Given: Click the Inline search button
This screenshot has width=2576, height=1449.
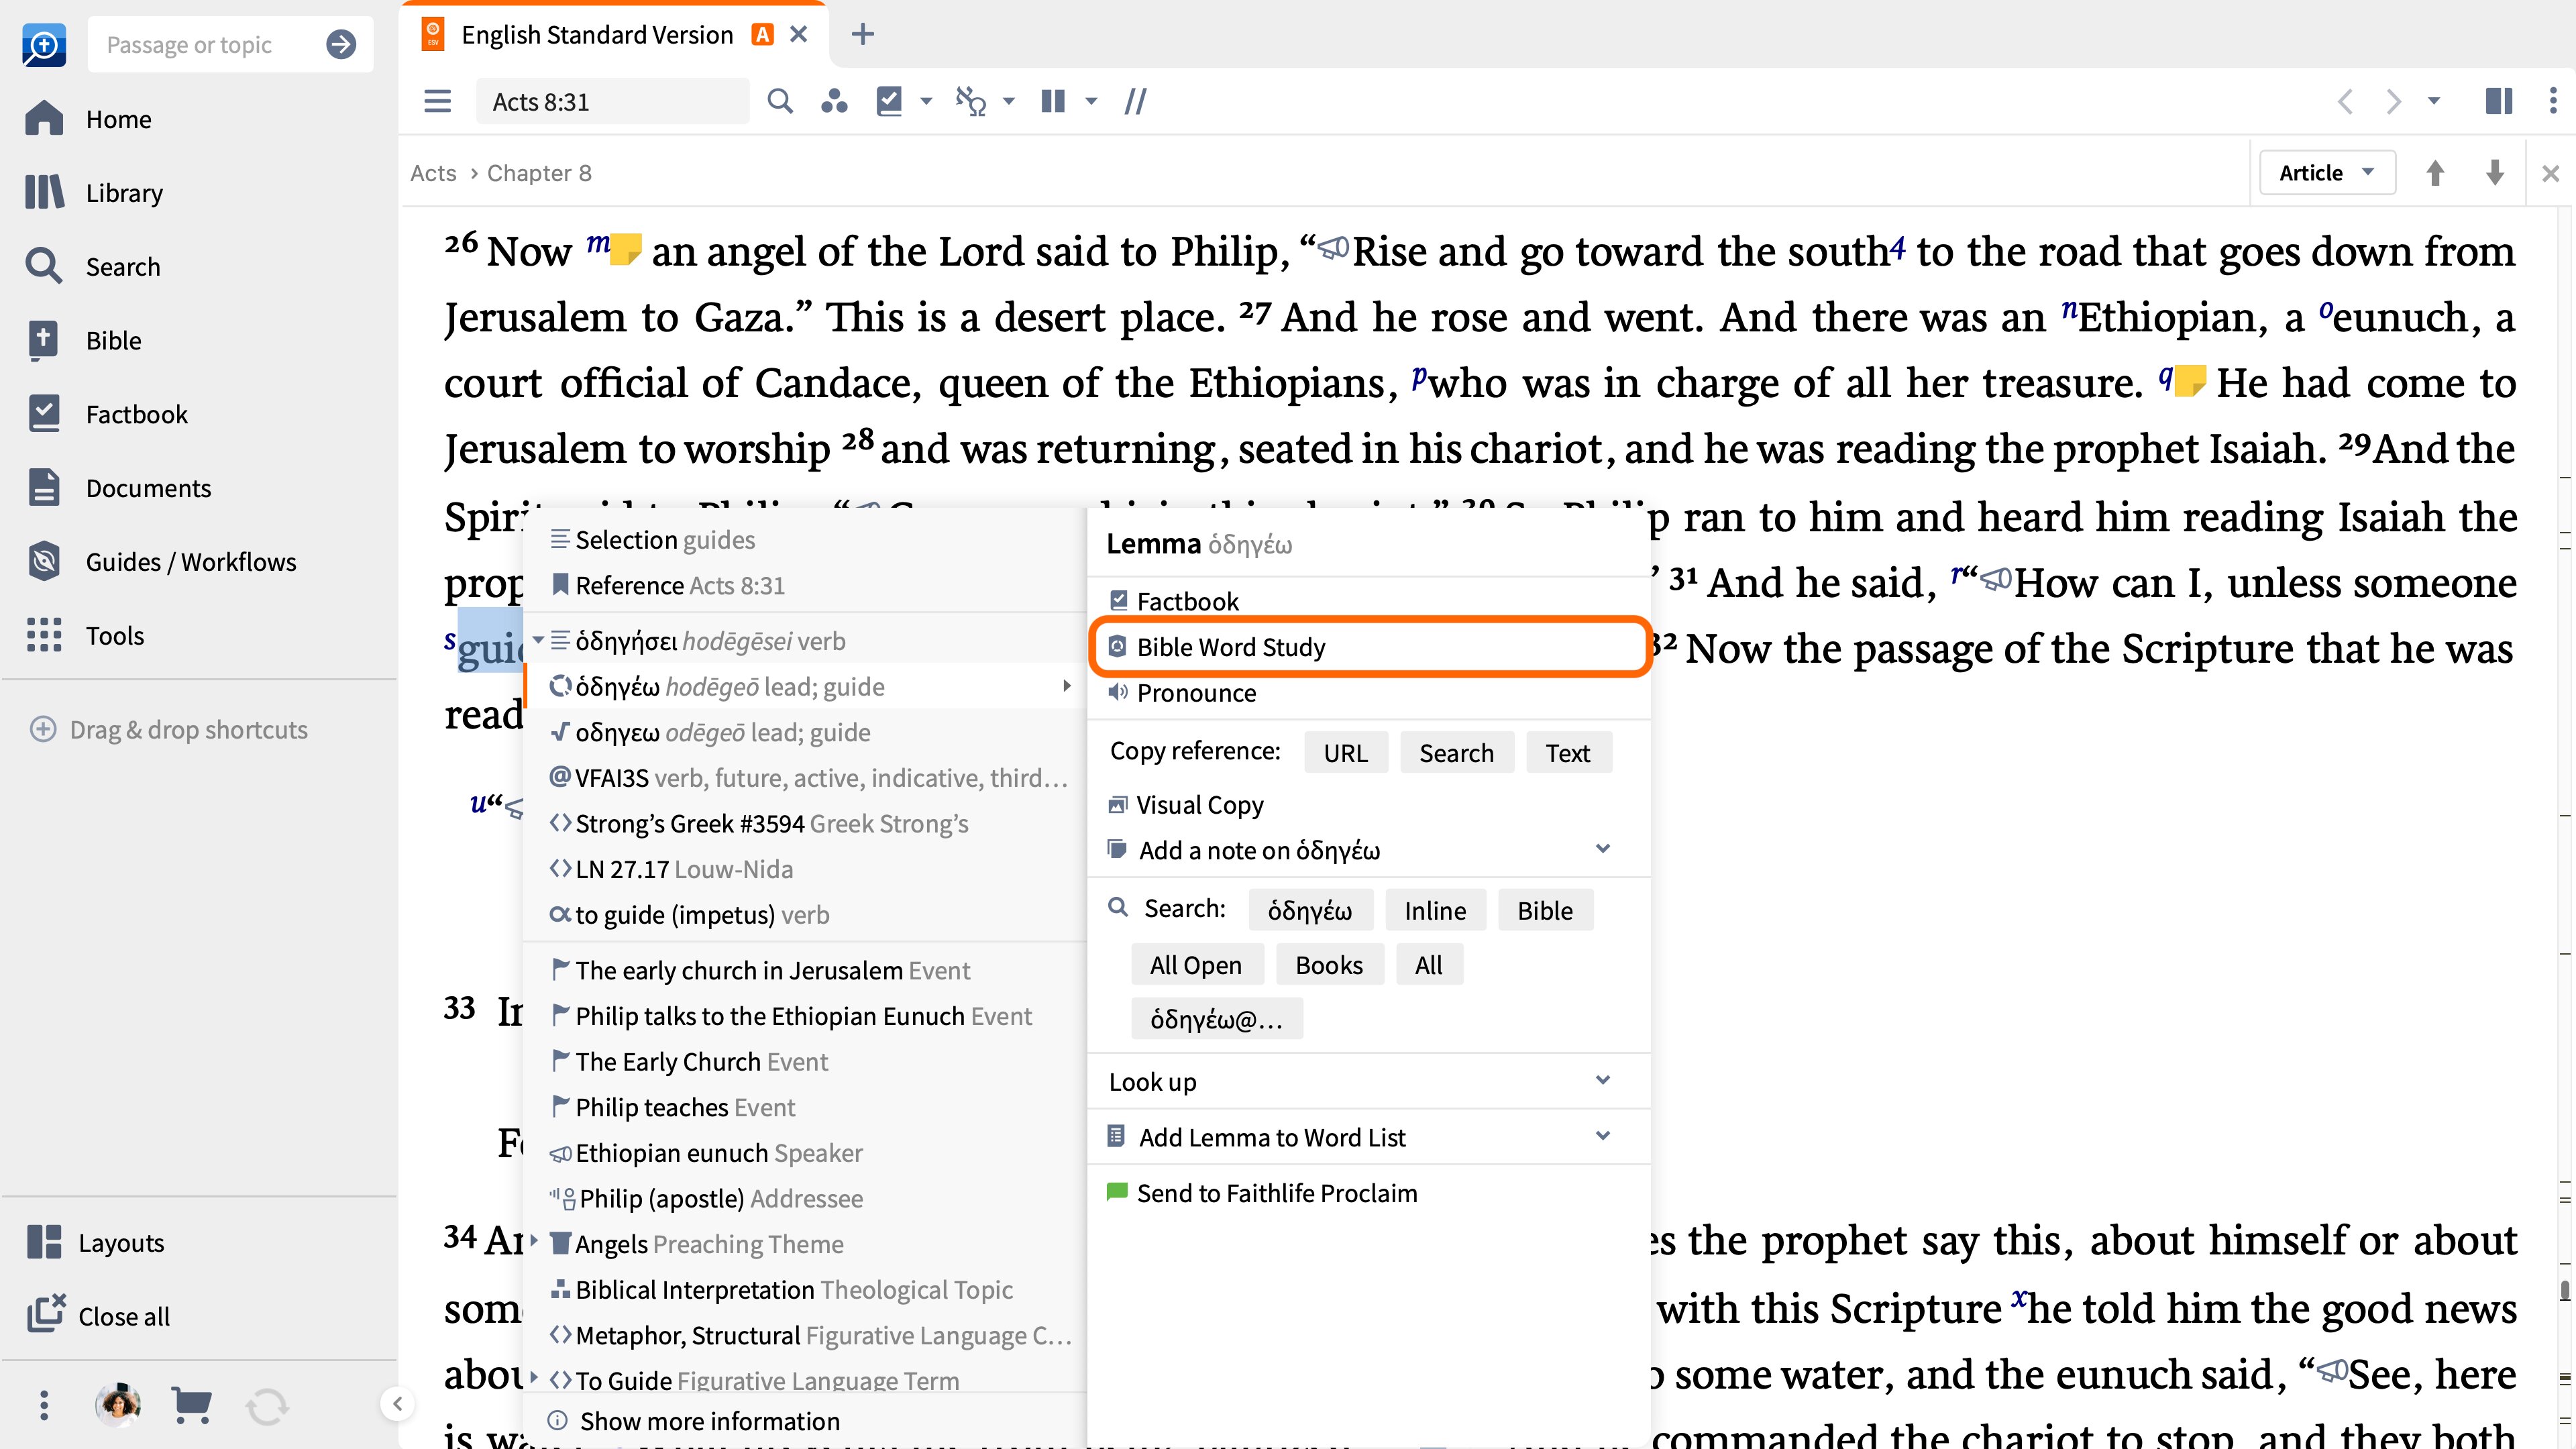Looking at the screenshot, I should [x=1435, y=910].
